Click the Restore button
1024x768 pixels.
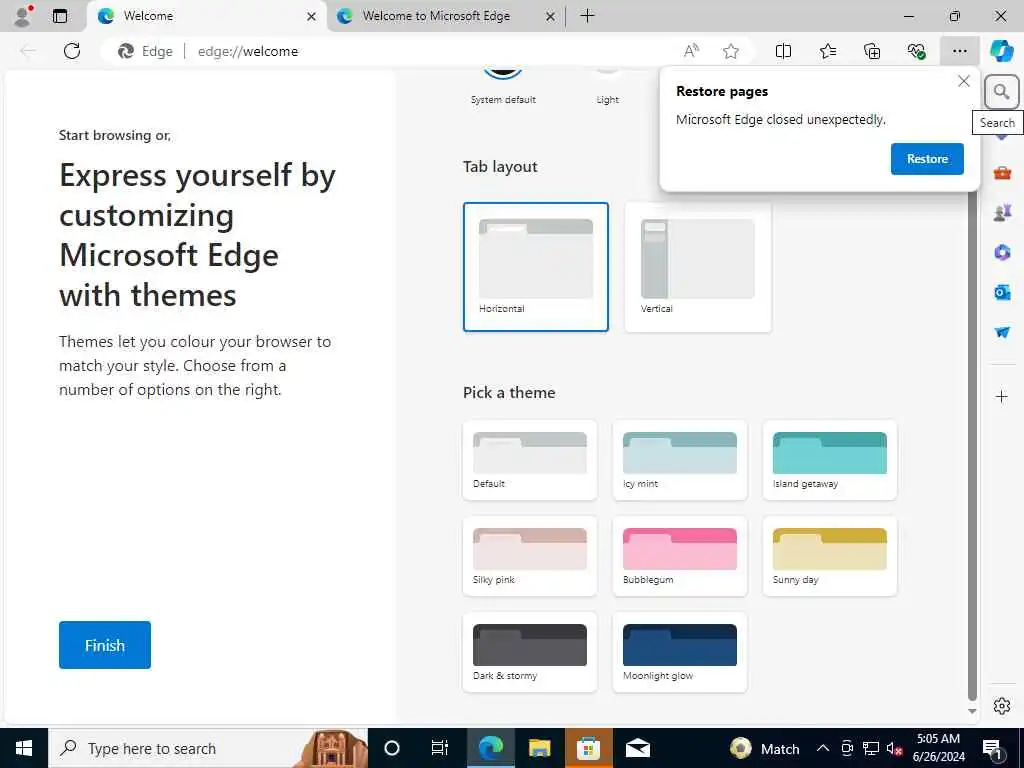click(x=927, y=159)
